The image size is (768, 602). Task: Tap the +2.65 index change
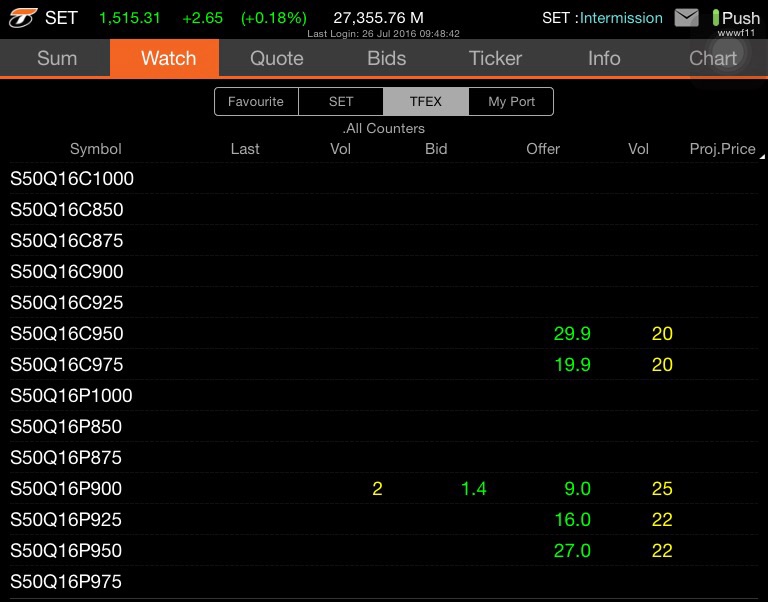[x=202, y=18]
